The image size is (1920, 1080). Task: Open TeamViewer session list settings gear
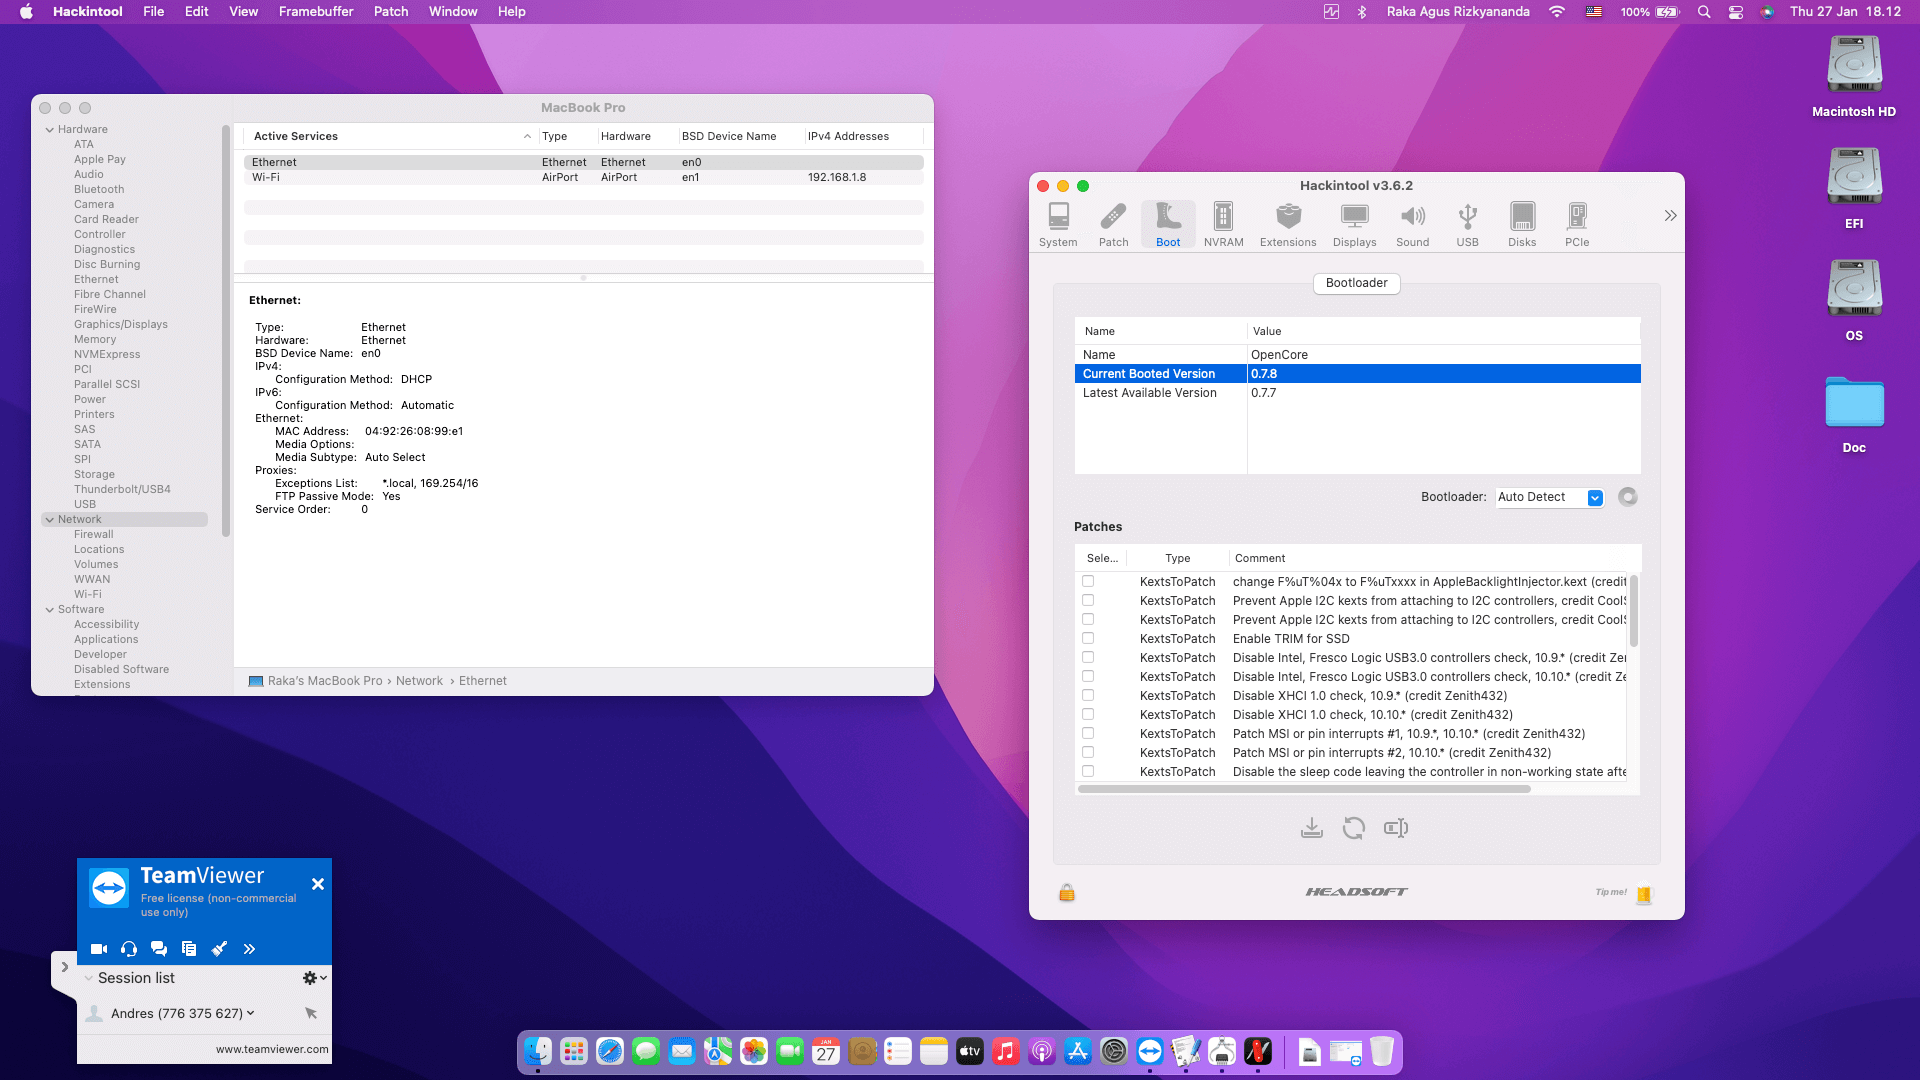click(314, 978)
